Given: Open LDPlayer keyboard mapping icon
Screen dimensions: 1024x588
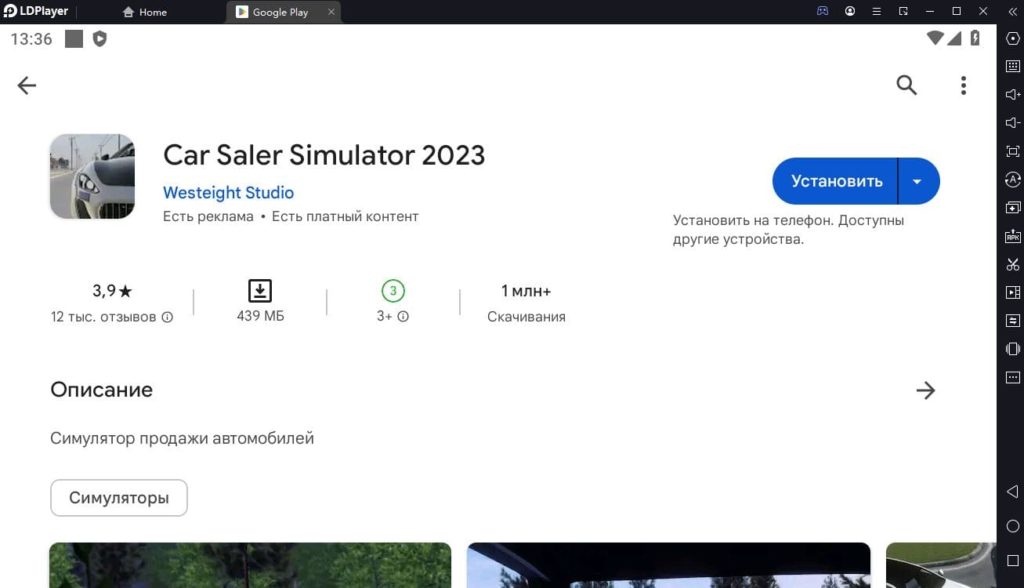Looking at the screenshot, I should pos(1012,66).
